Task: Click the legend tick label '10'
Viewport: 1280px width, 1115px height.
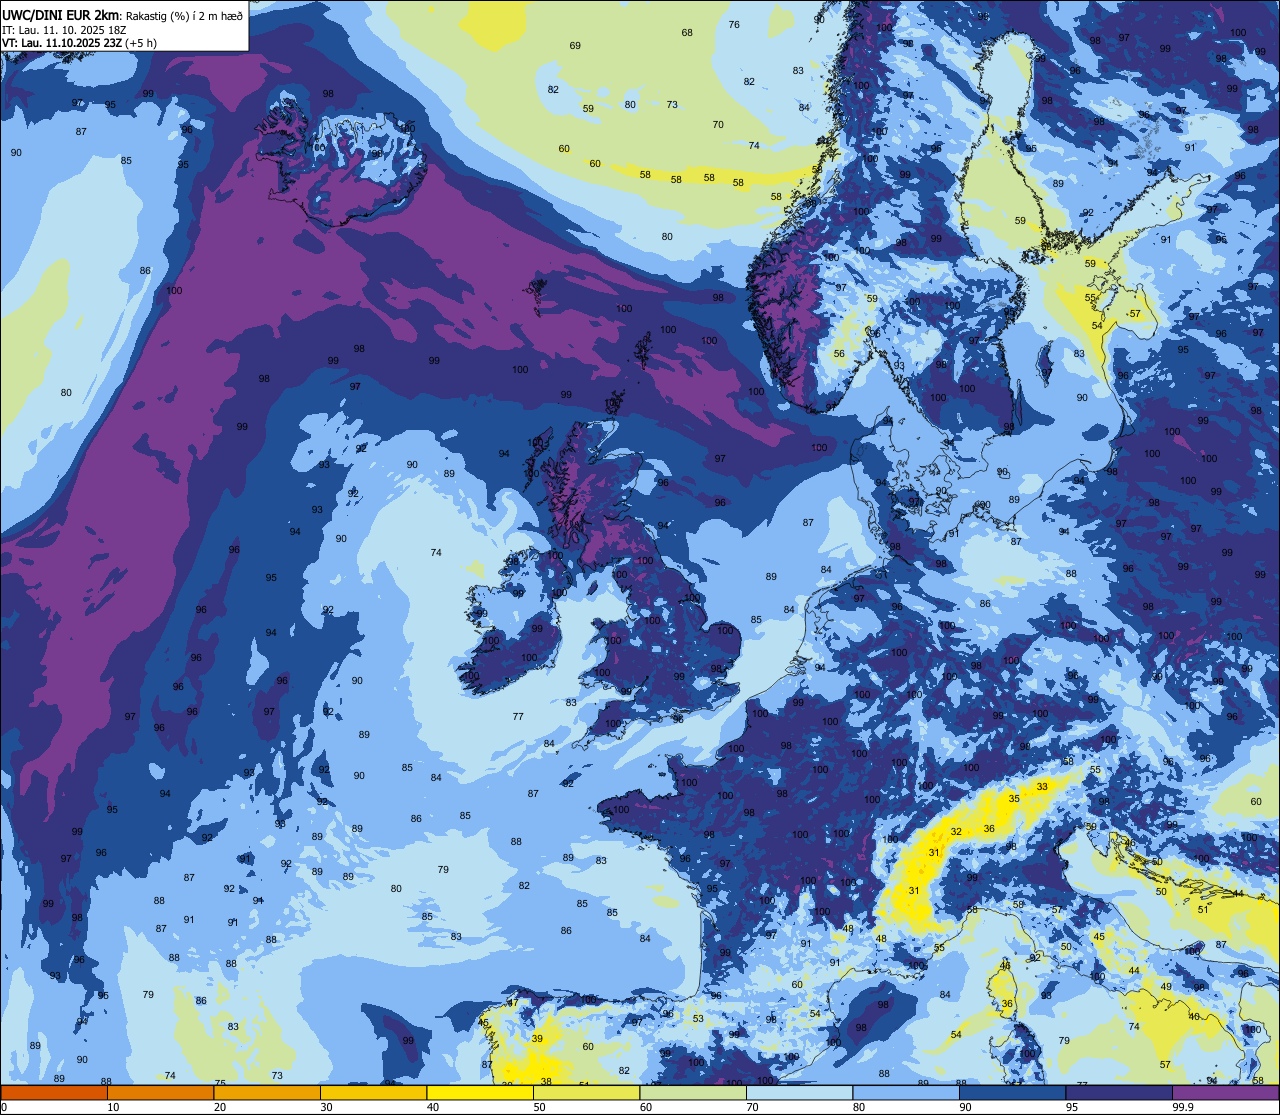Action: pyautogui.click(x=114, y=1107)
